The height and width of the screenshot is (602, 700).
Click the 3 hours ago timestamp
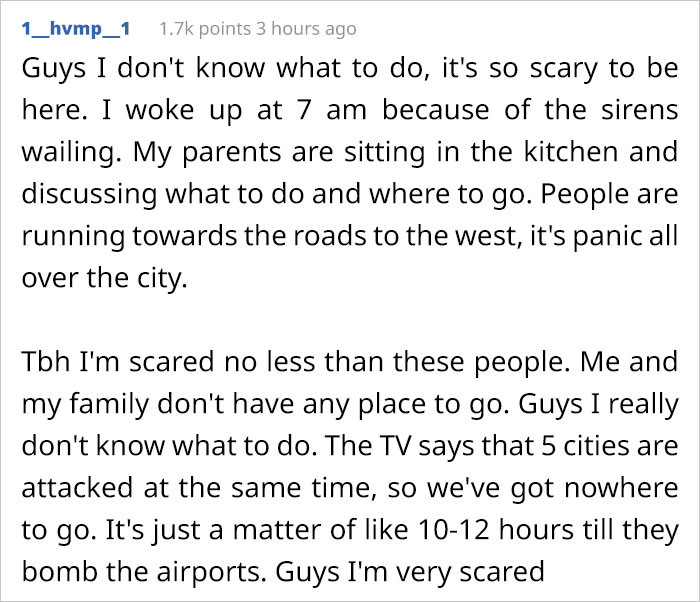(x=306, y=29)
